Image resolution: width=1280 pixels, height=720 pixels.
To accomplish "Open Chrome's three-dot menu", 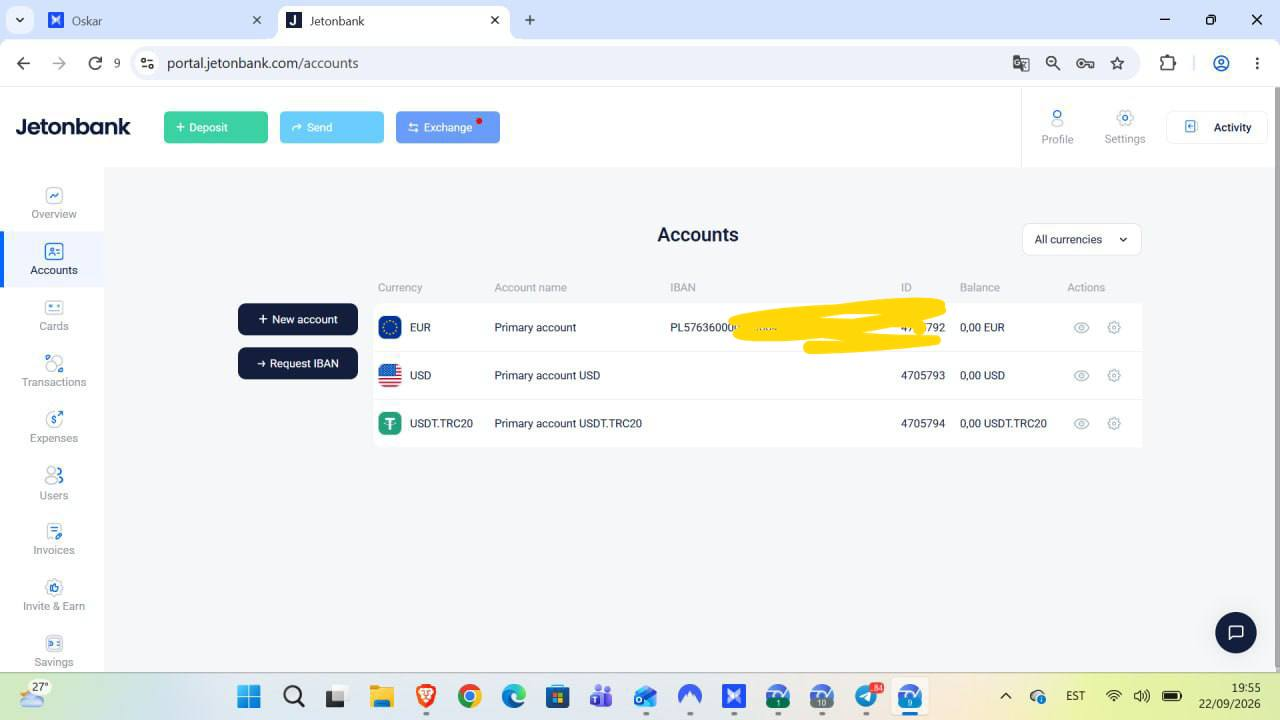I will [1257, 63].
